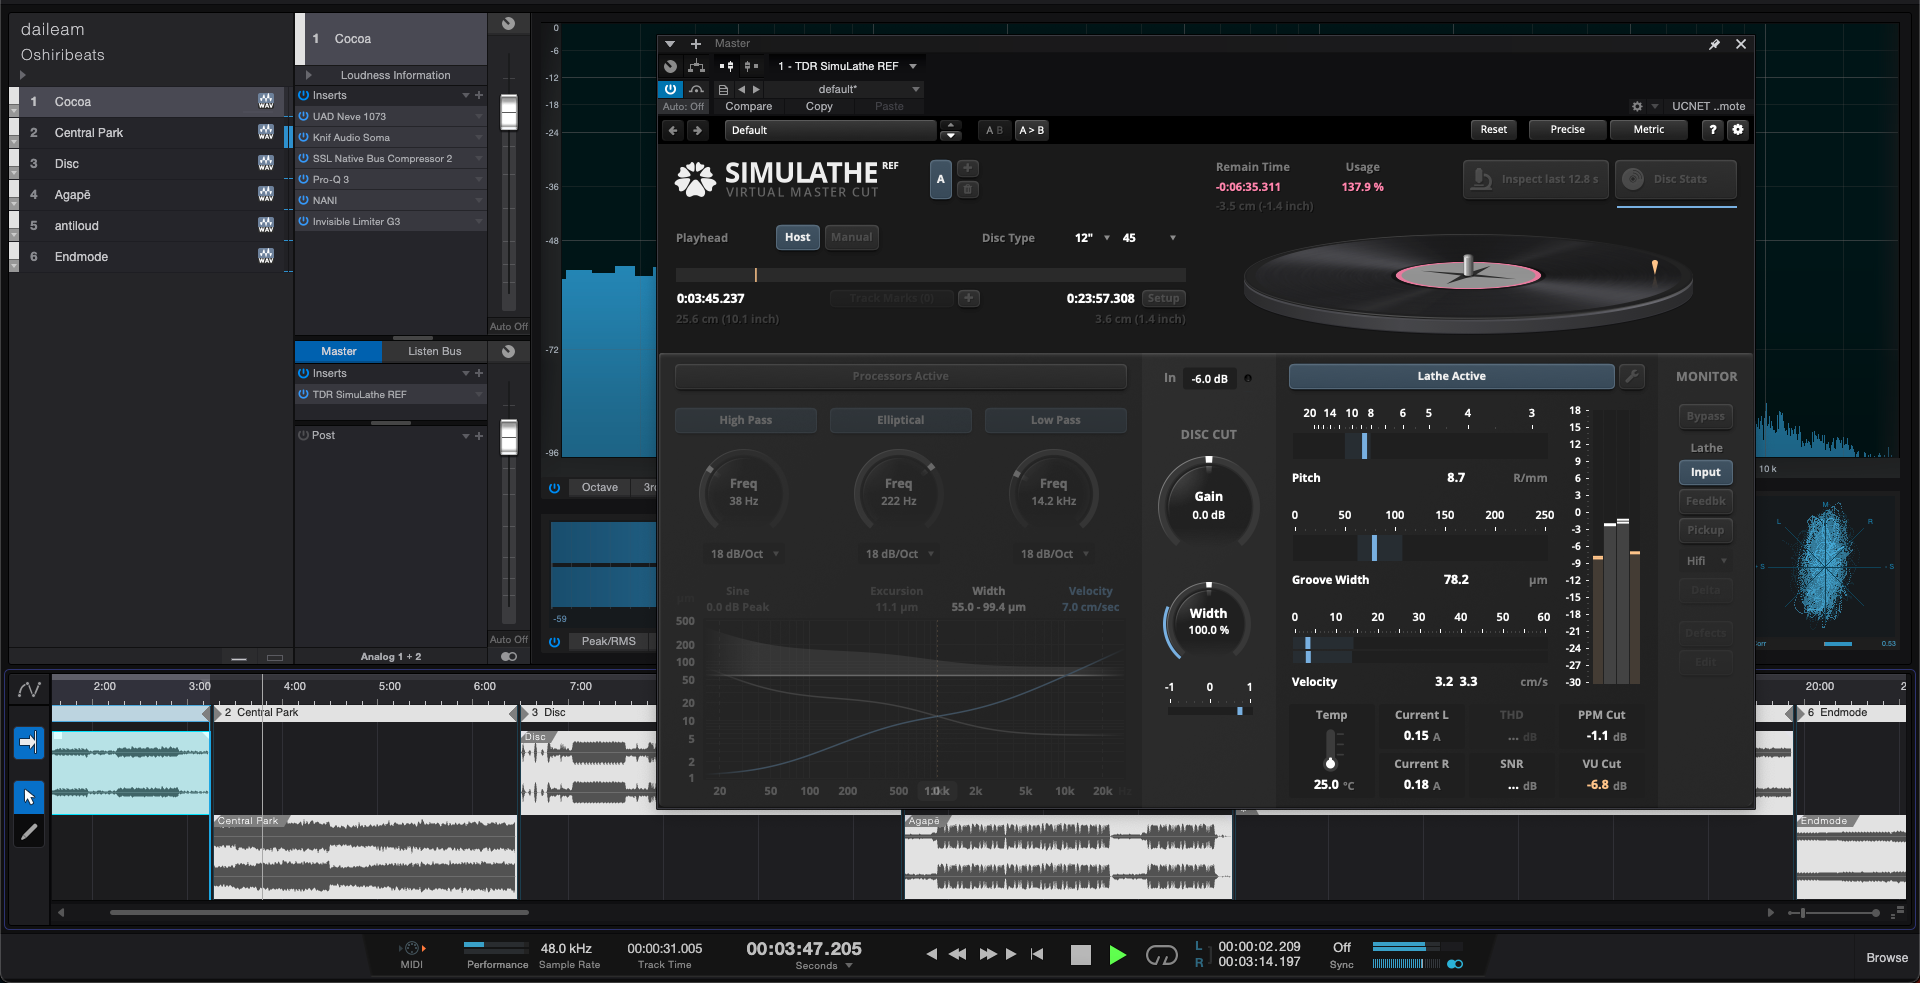Click the fast forward button in the transport
This screenshot has width=1920, height=983.
(988, 955)
